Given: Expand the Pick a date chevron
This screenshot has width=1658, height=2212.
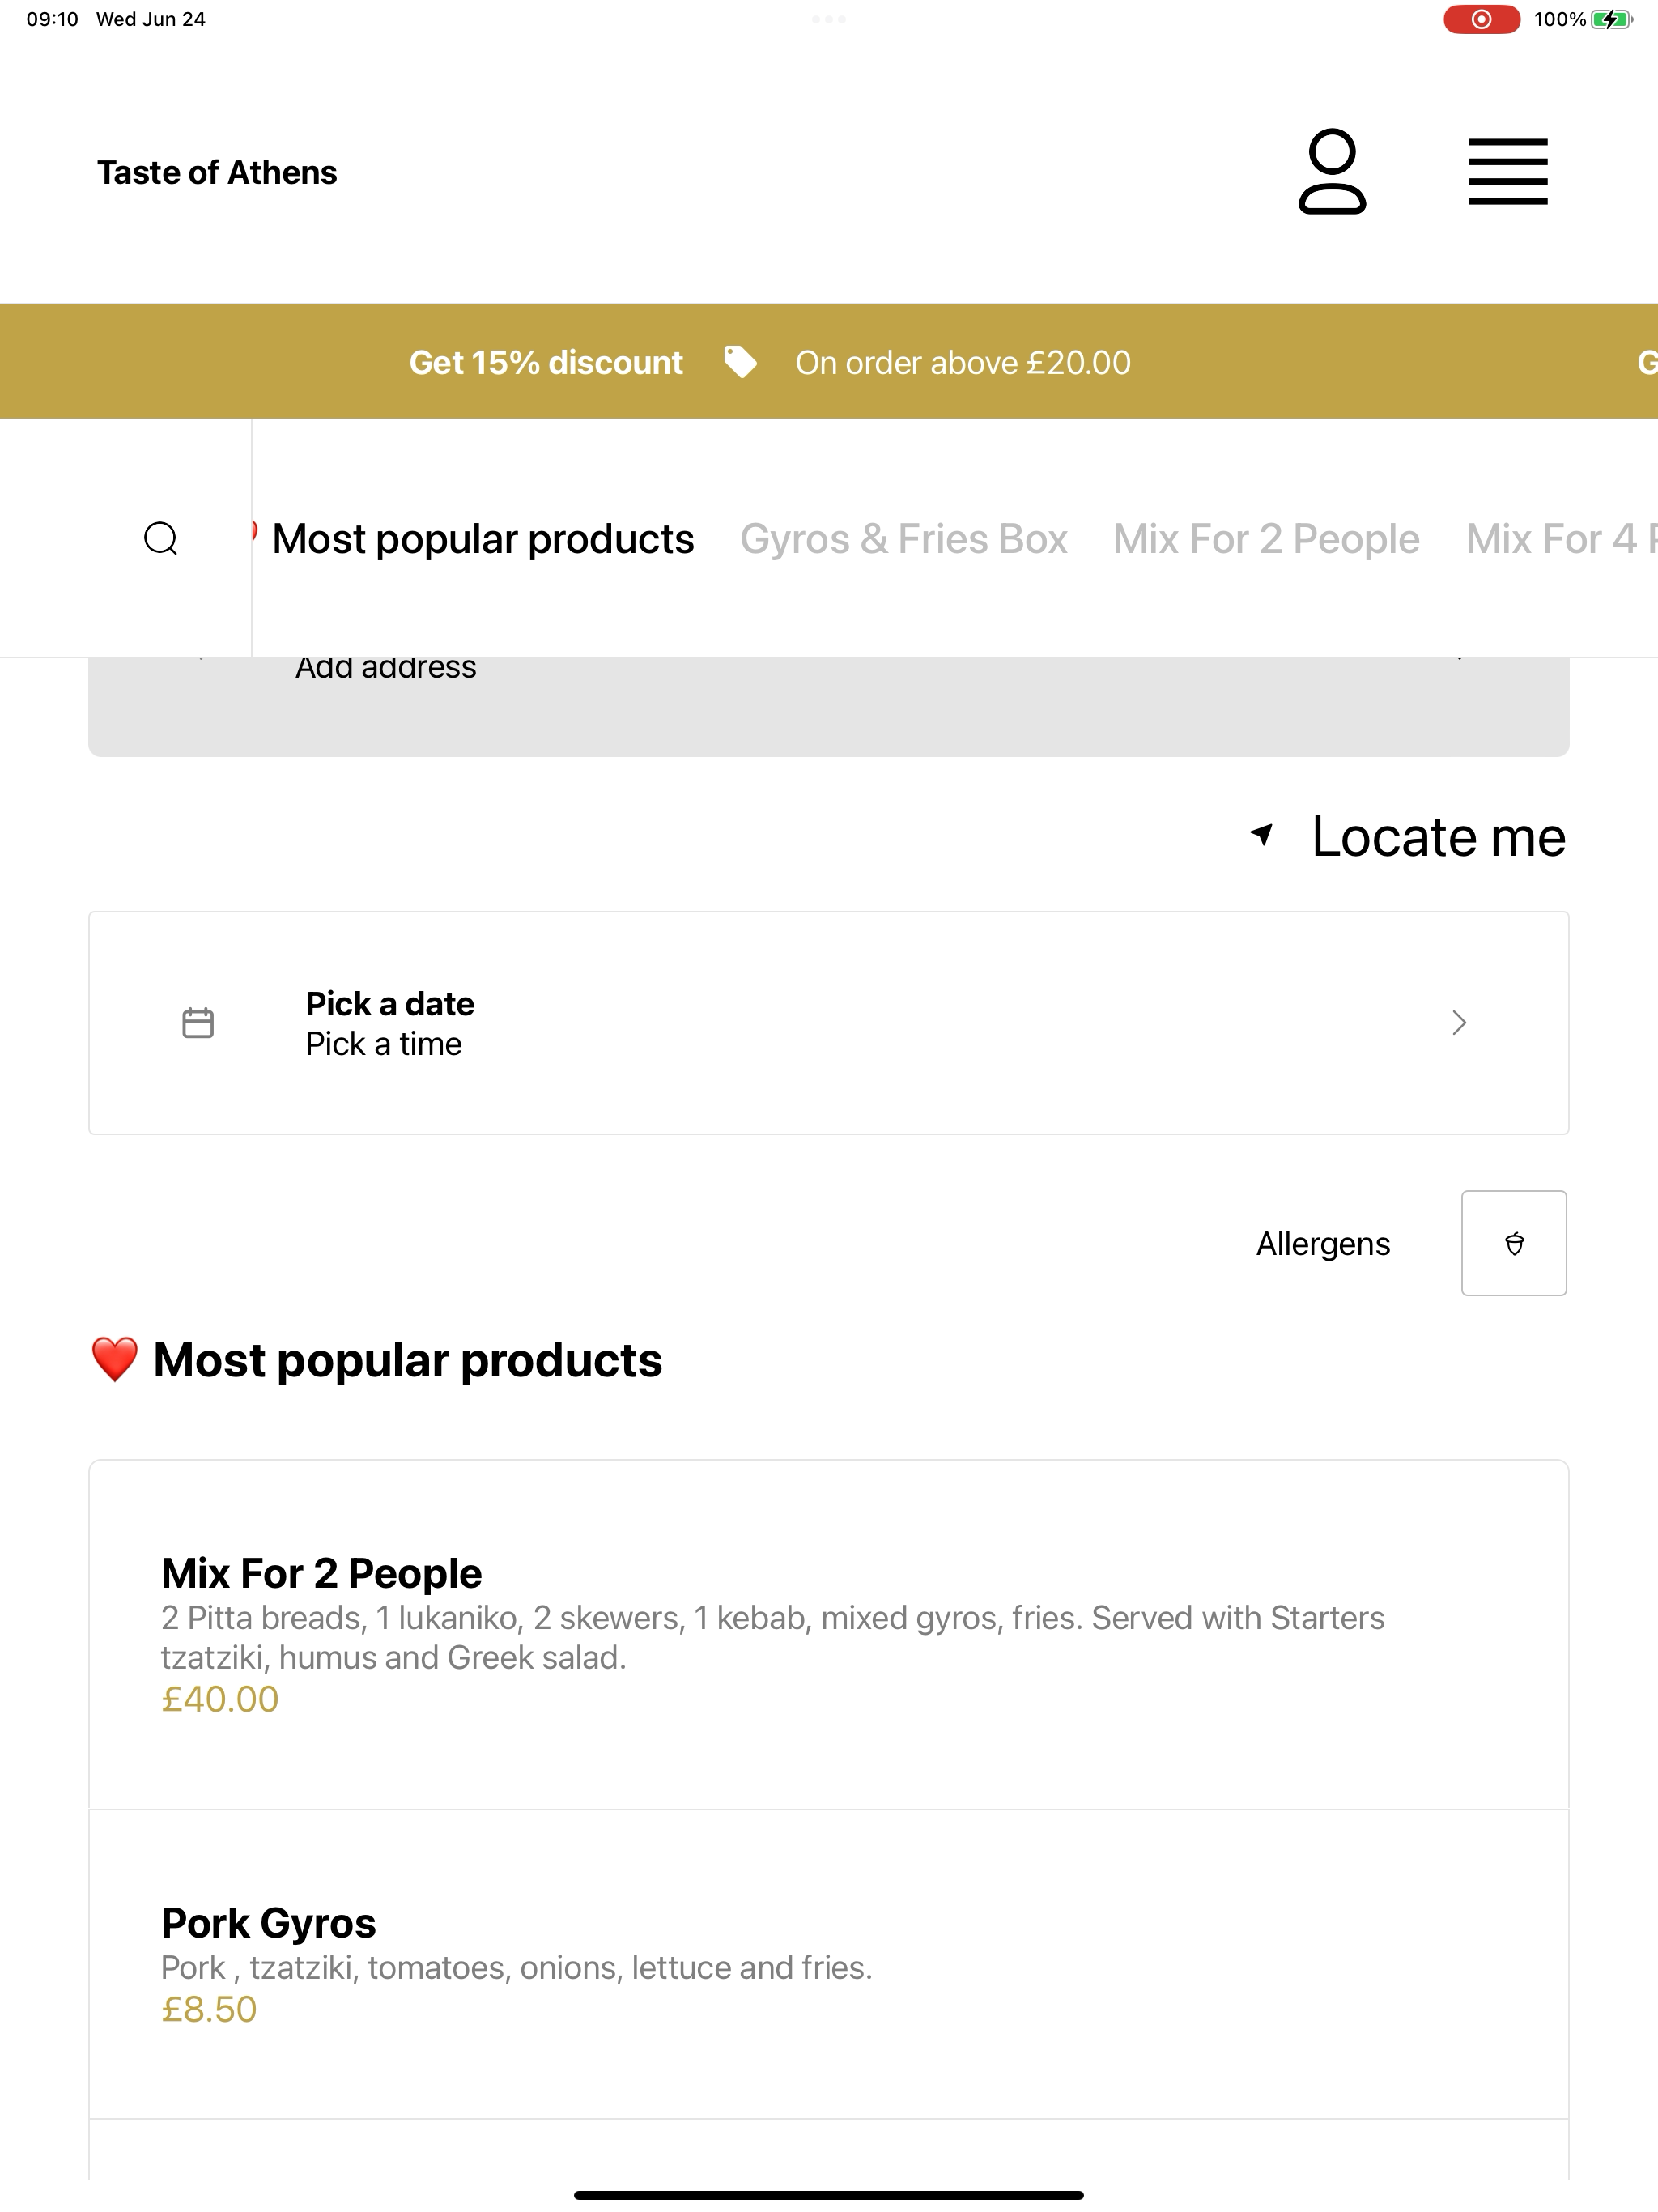Looking at the screenshot, I should tap(1459, 1022).
